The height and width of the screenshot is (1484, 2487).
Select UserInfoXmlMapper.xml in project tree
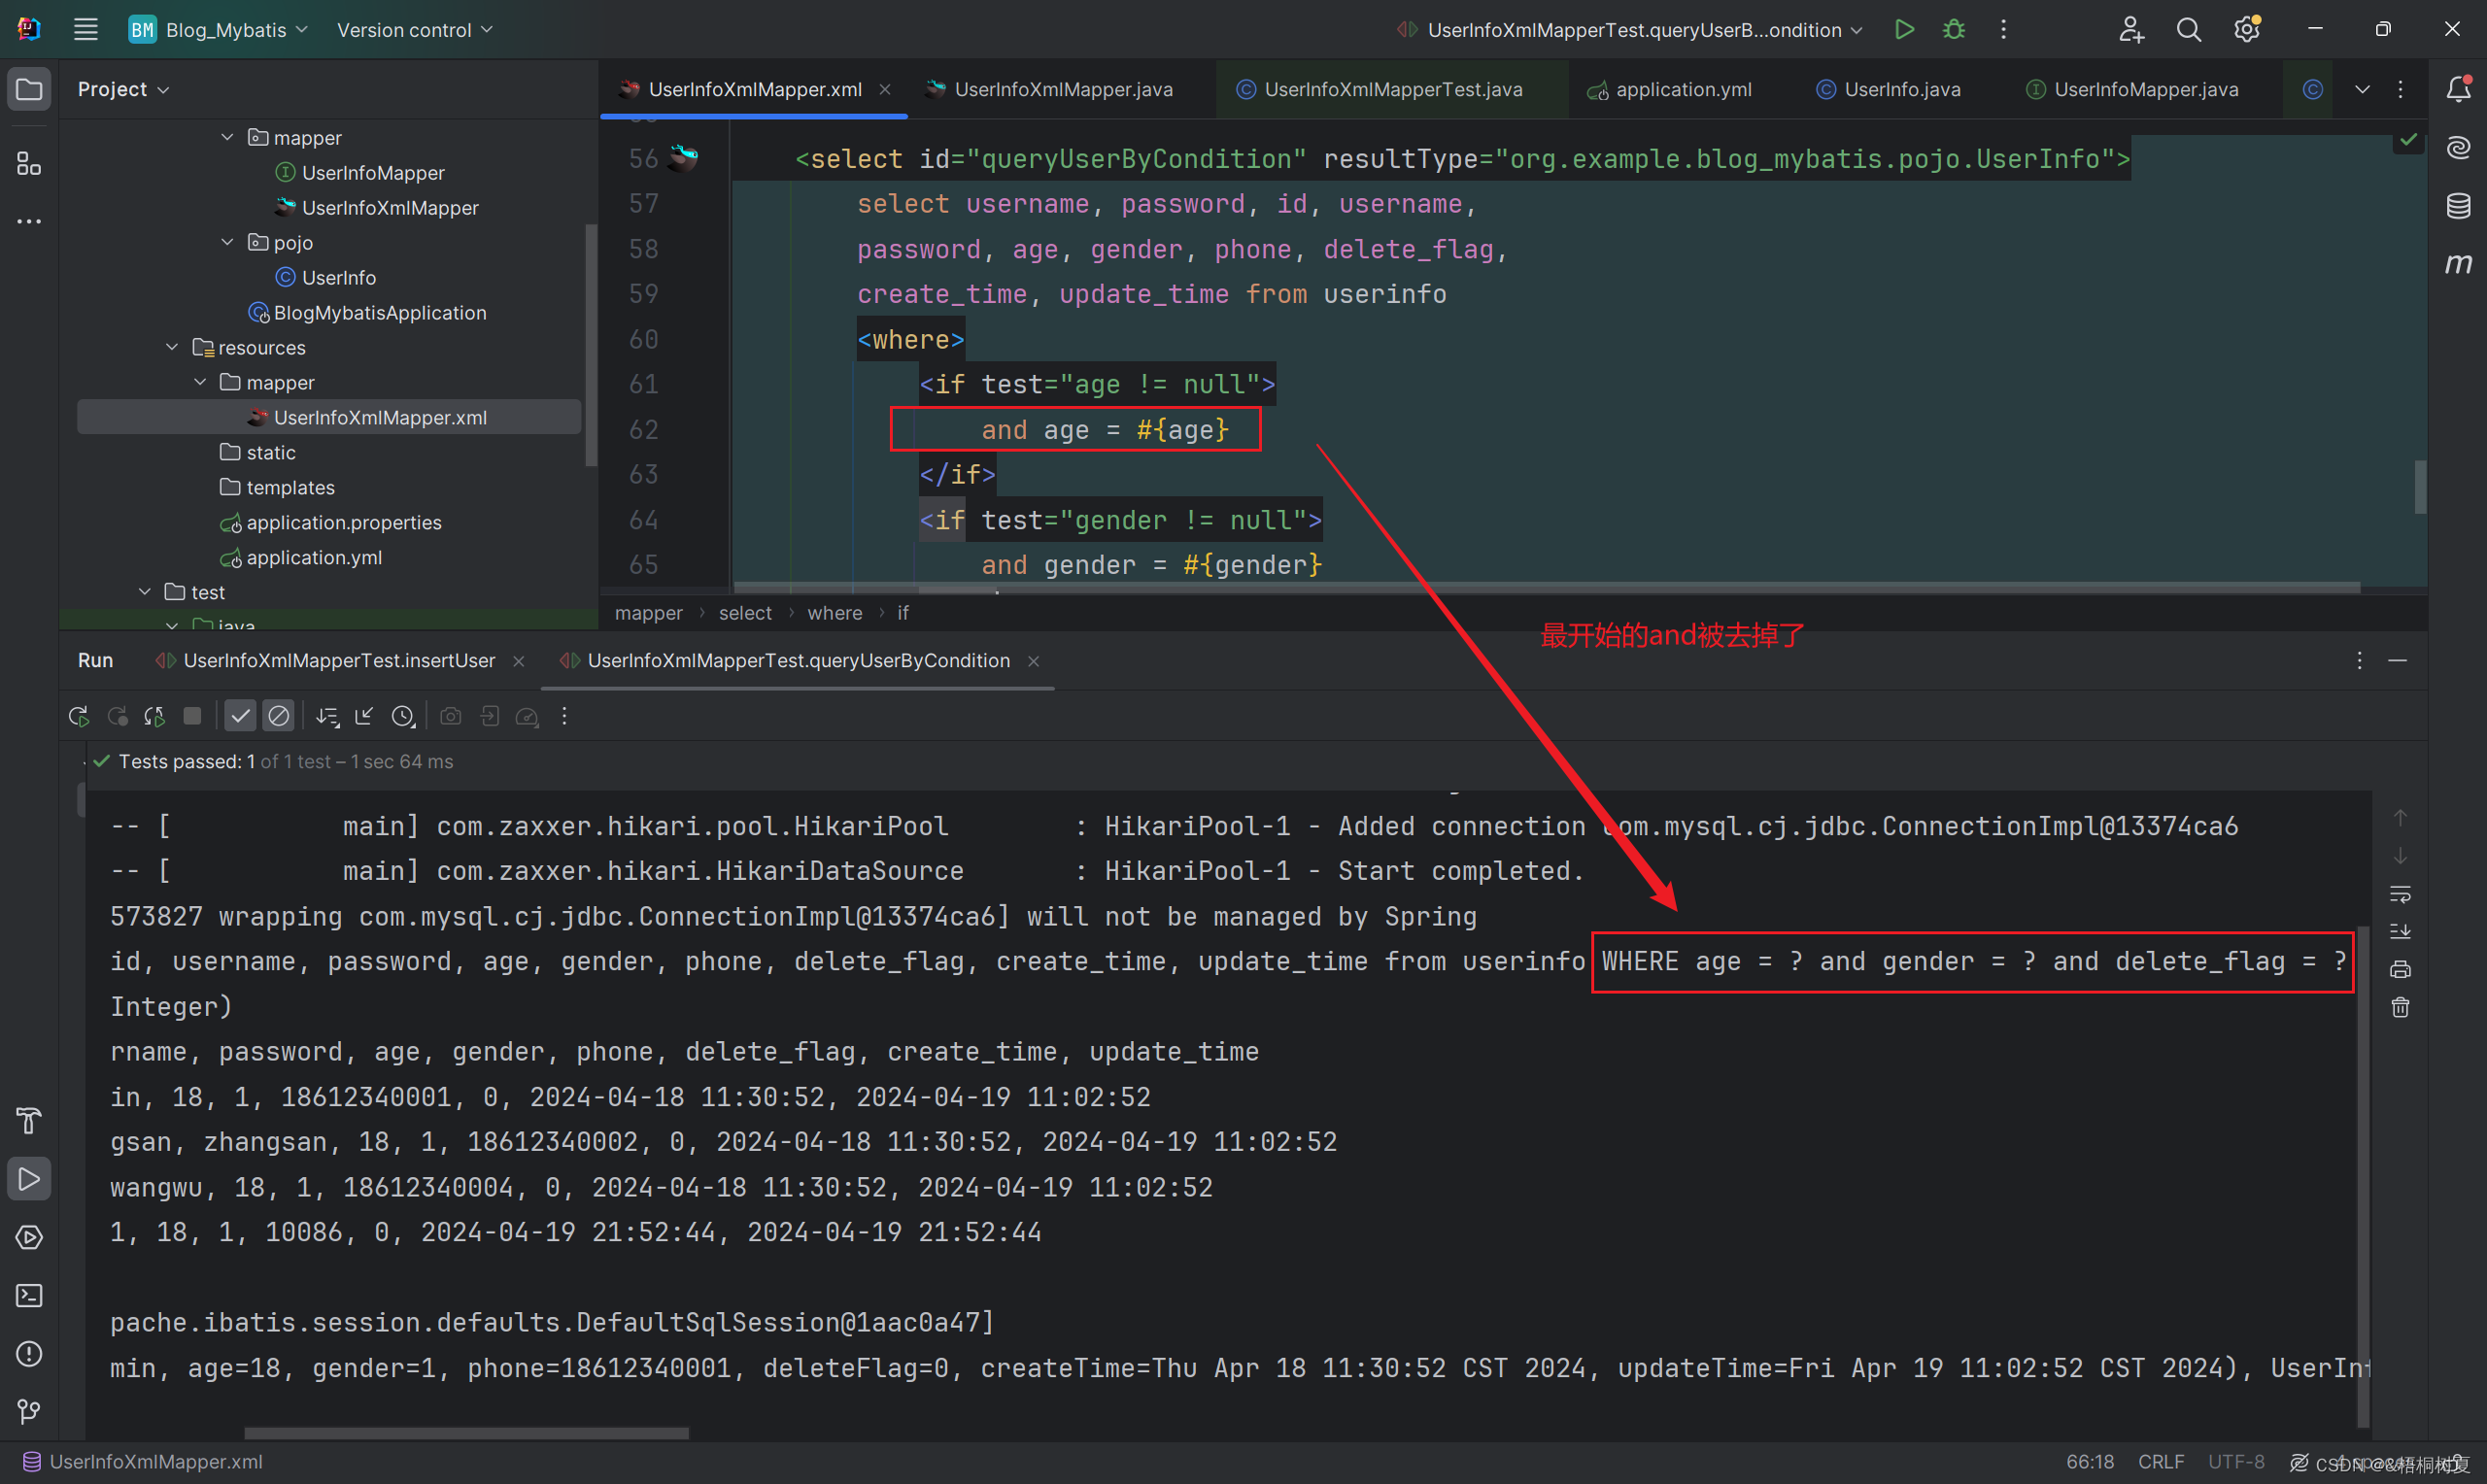coord(329,417)
